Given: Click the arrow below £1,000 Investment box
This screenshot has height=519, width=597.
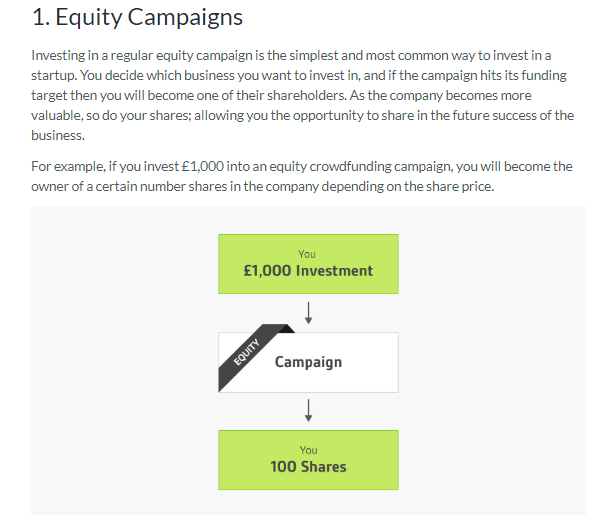Looking at the screenshot, I should click(x=308, y=313).
